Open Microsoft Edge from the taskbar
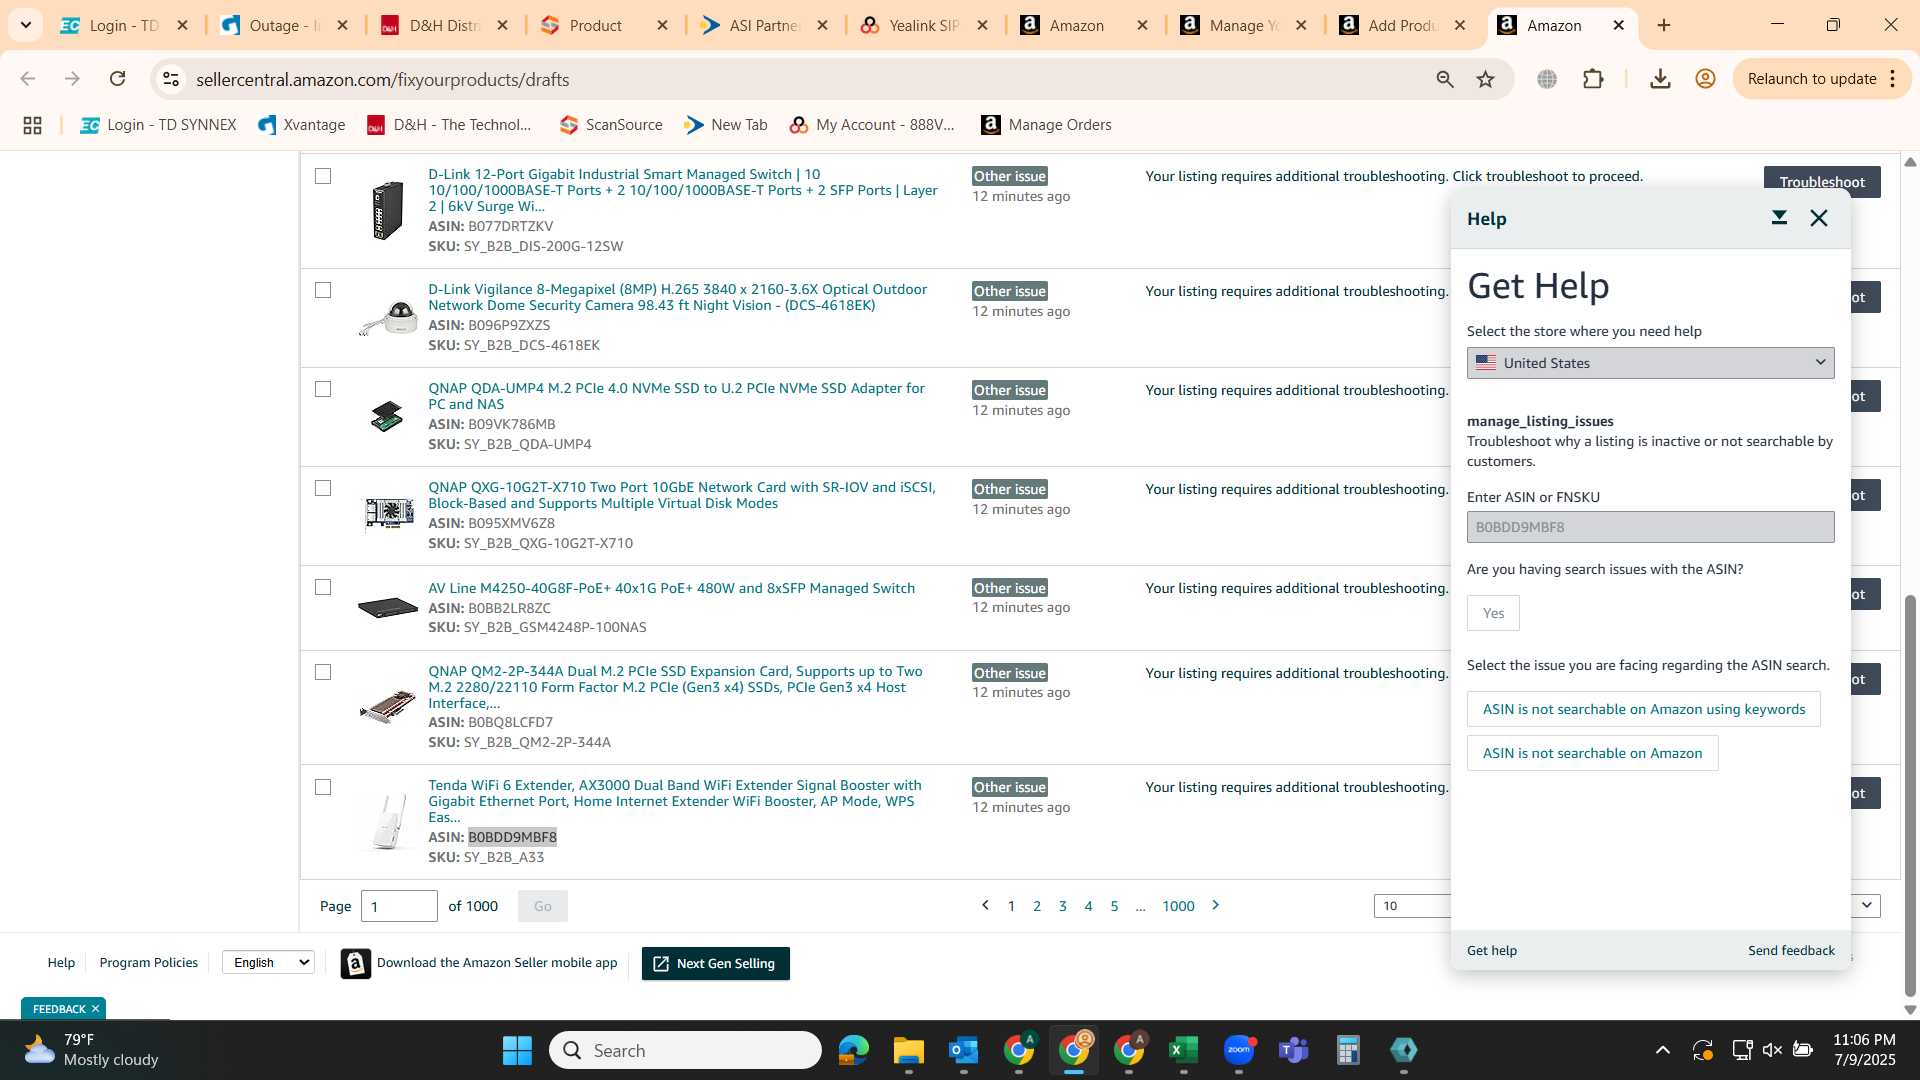Viewport: 1920px width, 1080px height. (853, 1050)
